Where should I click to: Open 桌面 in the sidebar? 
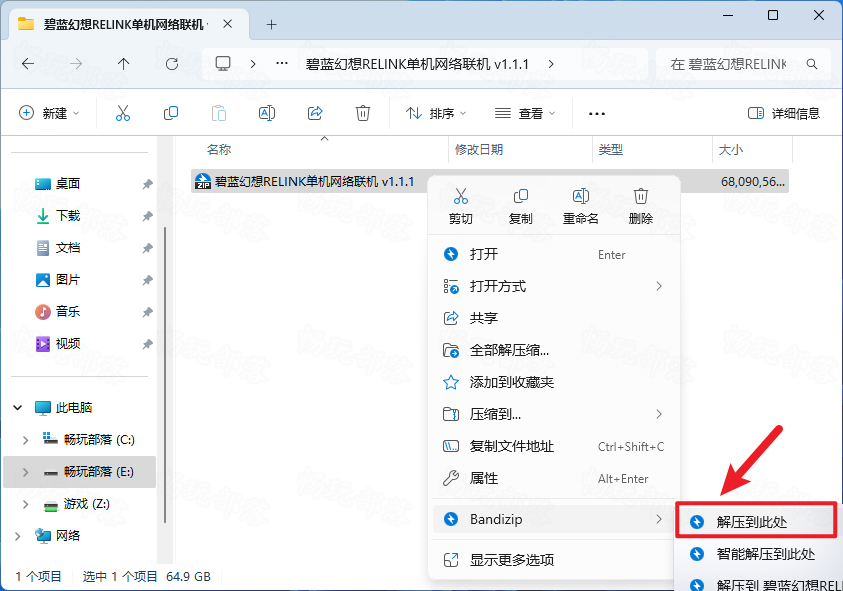tap(68, 184)
